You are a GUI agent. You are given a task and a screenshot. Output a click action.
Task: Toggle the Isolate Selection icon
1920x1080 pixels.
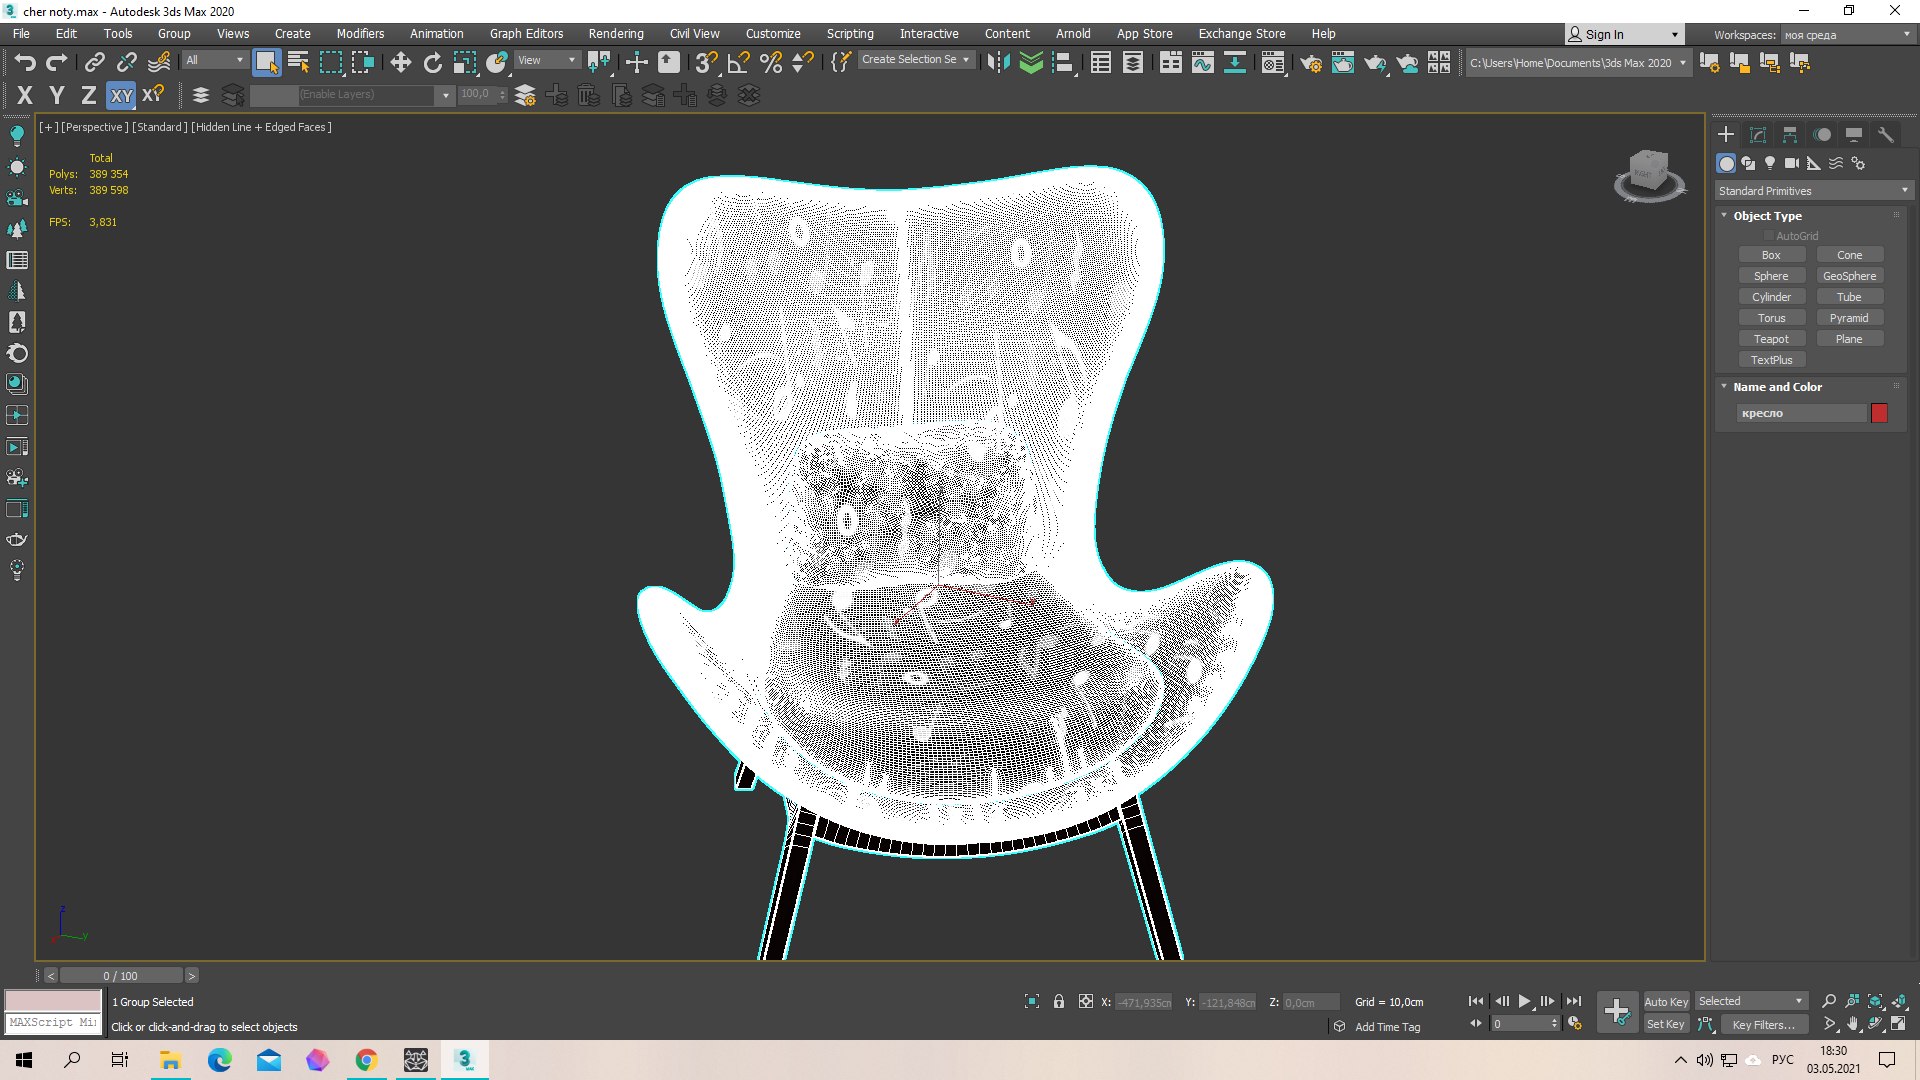pyautogui.click(x=1032, y=1001)
